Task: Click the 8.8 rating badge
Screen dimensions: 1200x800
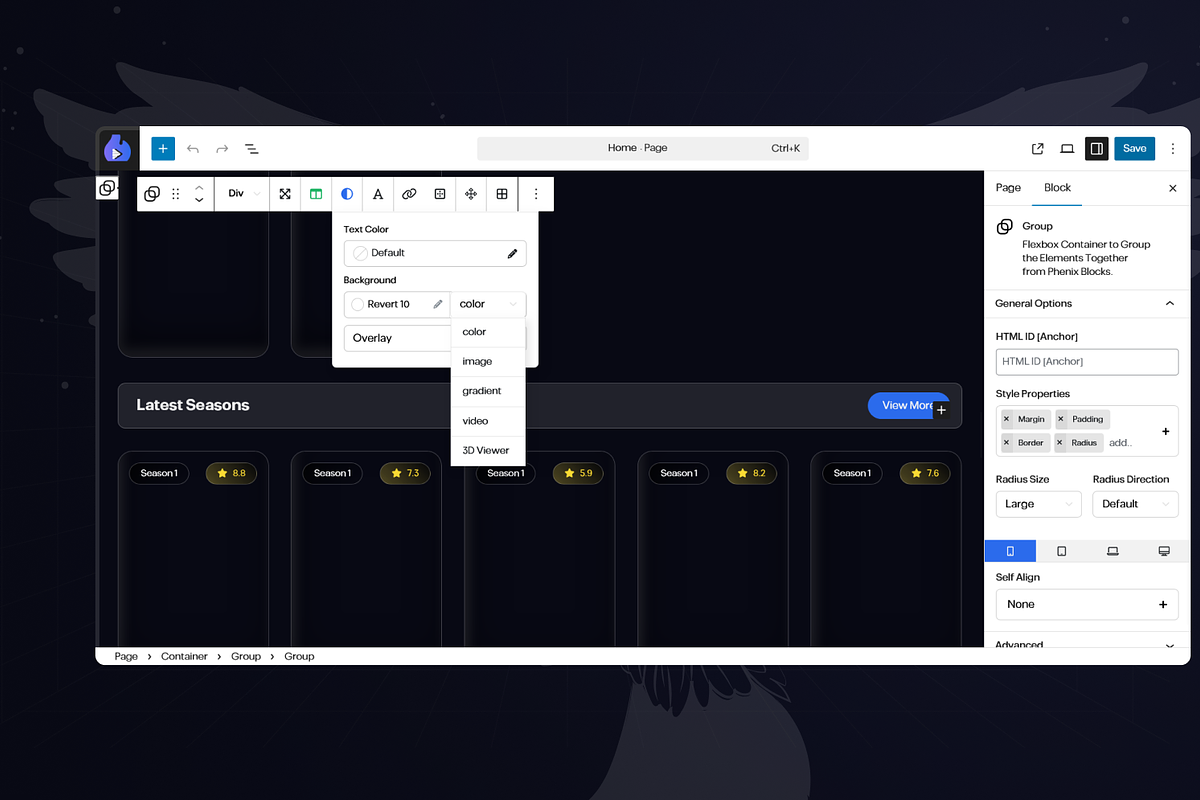Action: pos(231,473)
